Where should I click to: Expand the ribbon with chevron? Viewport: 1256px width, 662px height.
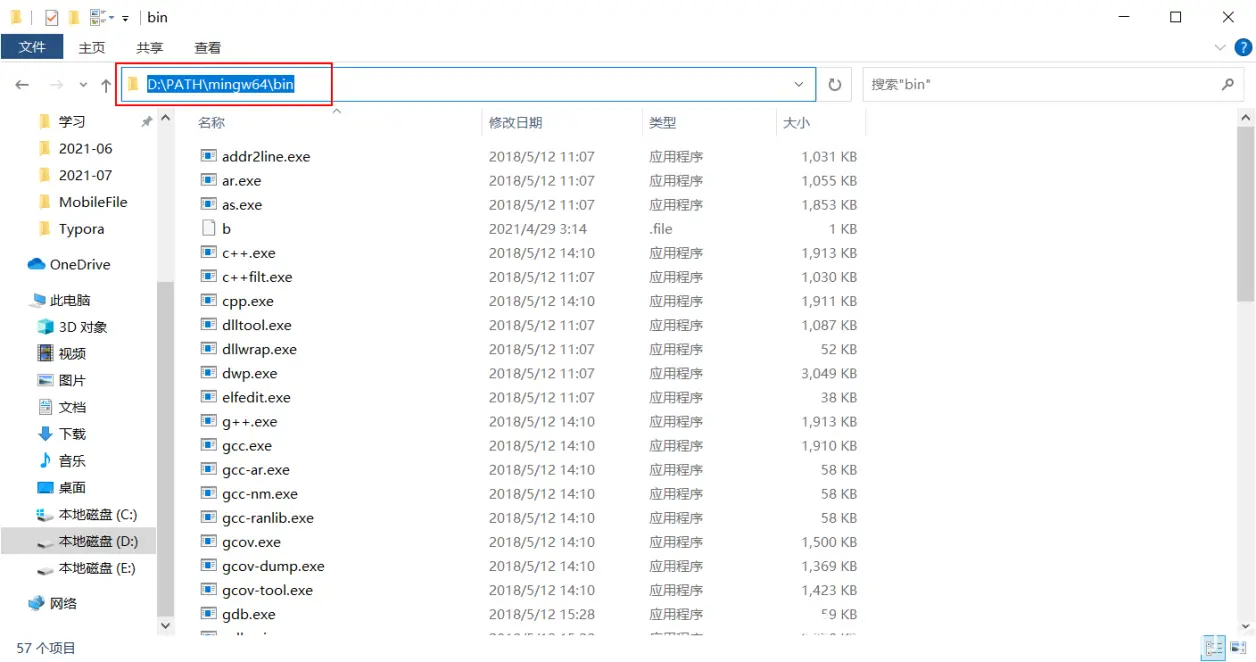pos(1220,47)
